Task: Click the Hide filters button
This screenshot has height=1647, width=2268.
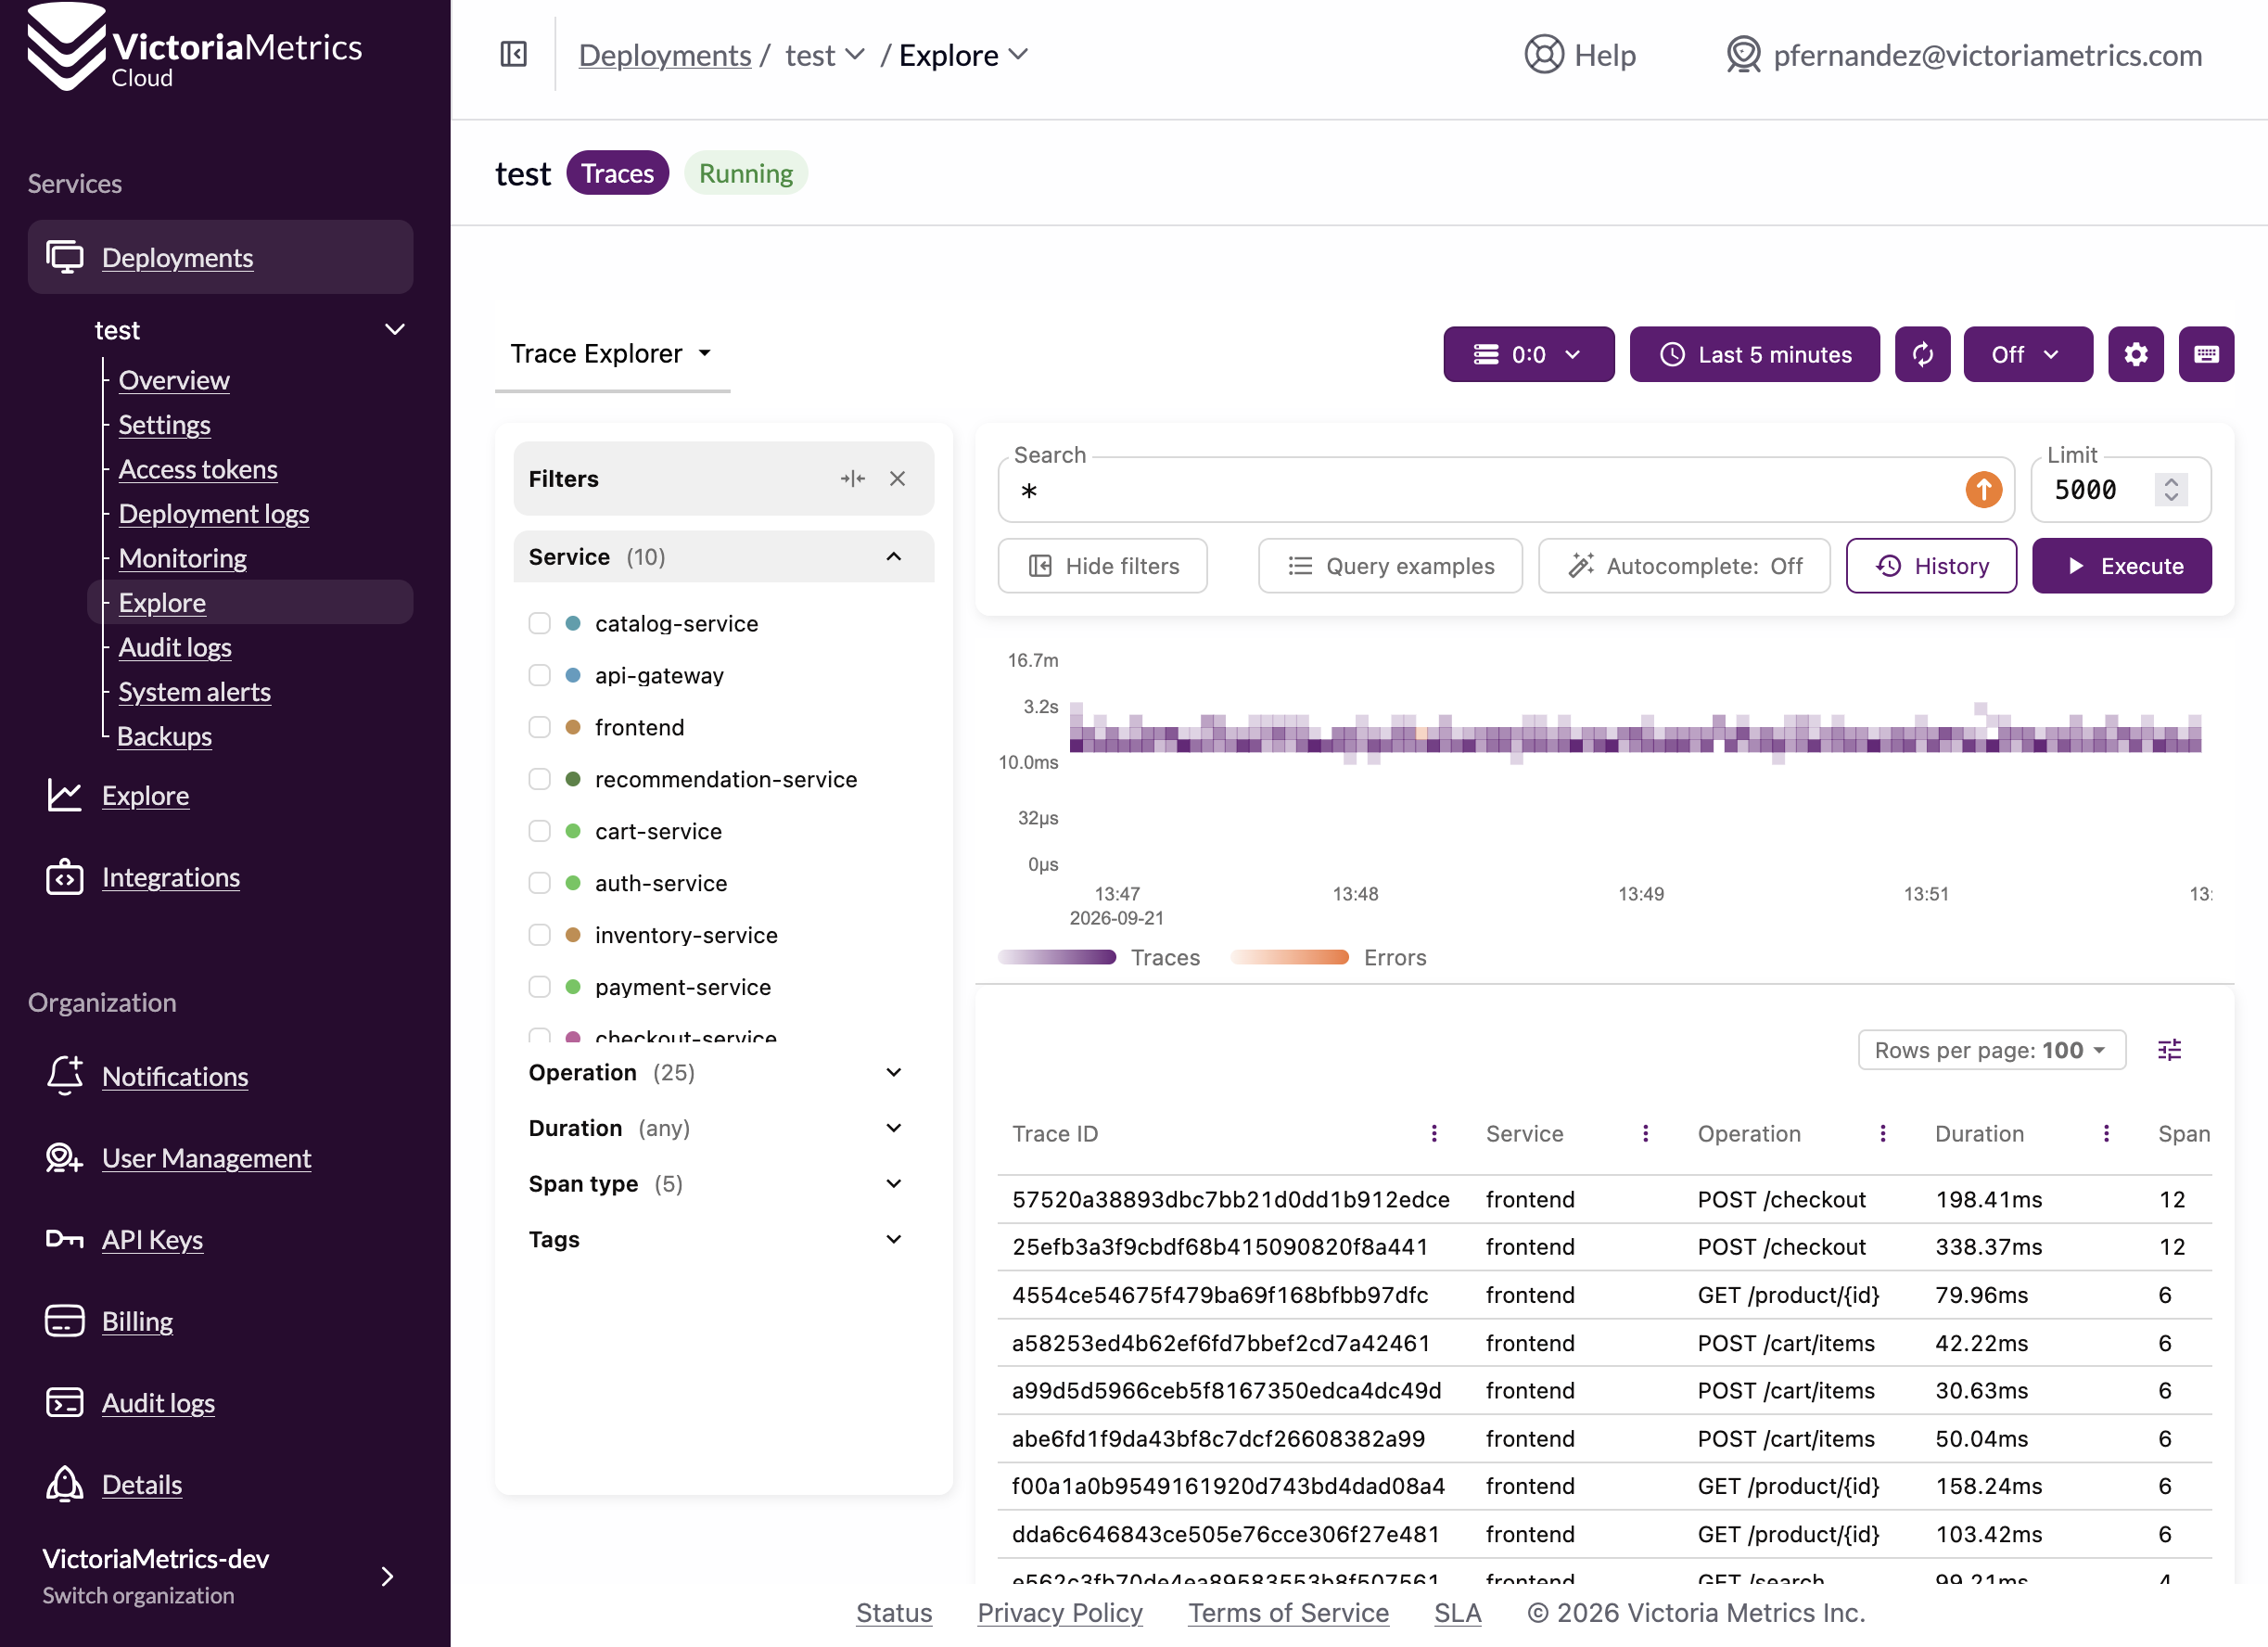Action: click(x=1102, y=566)
